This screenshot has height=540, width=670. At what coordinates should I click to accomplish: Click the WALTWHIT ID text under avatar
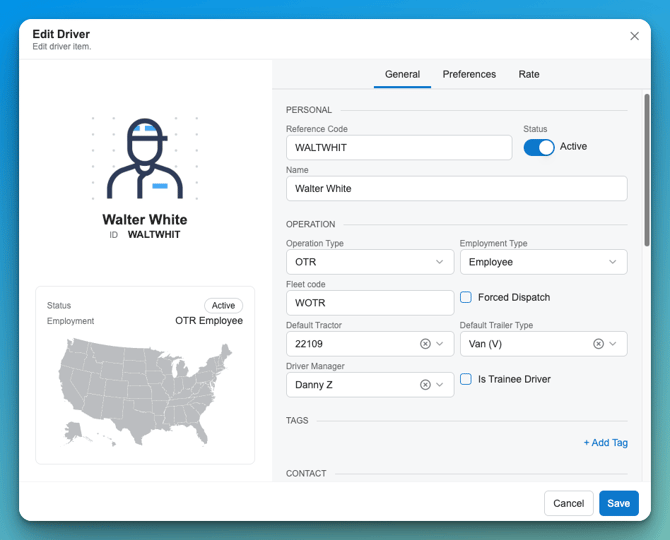coord(154,235)
